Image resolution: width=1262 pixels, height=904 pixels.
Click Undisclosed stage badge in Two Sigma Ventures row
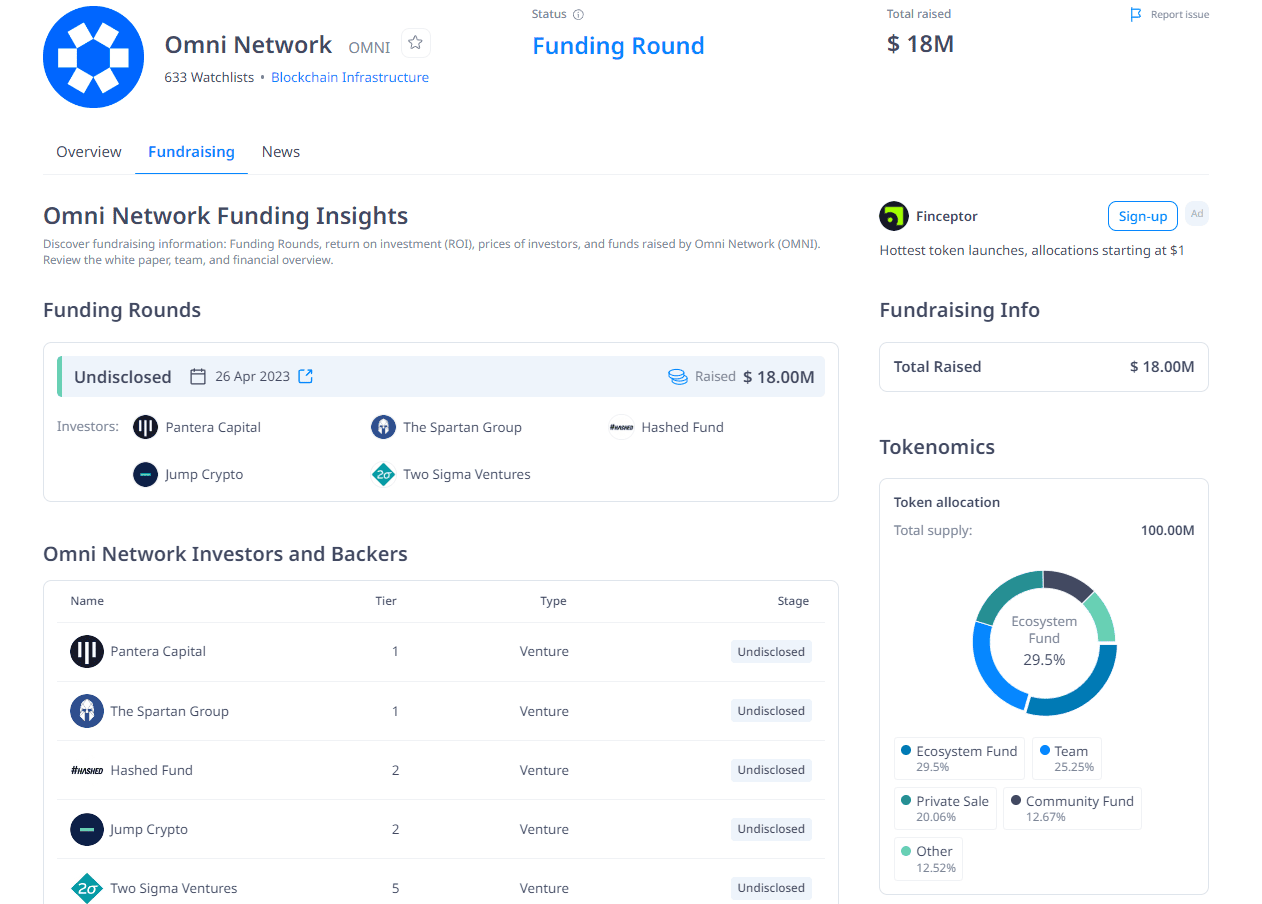coord(771,888)
